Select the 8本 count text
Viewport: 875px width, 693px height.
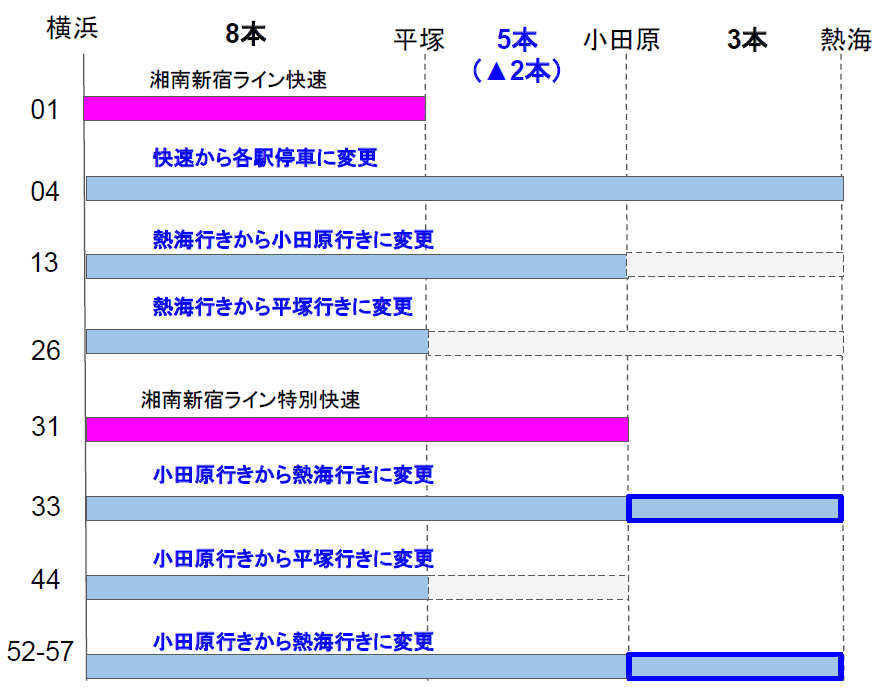pos(246,34)
